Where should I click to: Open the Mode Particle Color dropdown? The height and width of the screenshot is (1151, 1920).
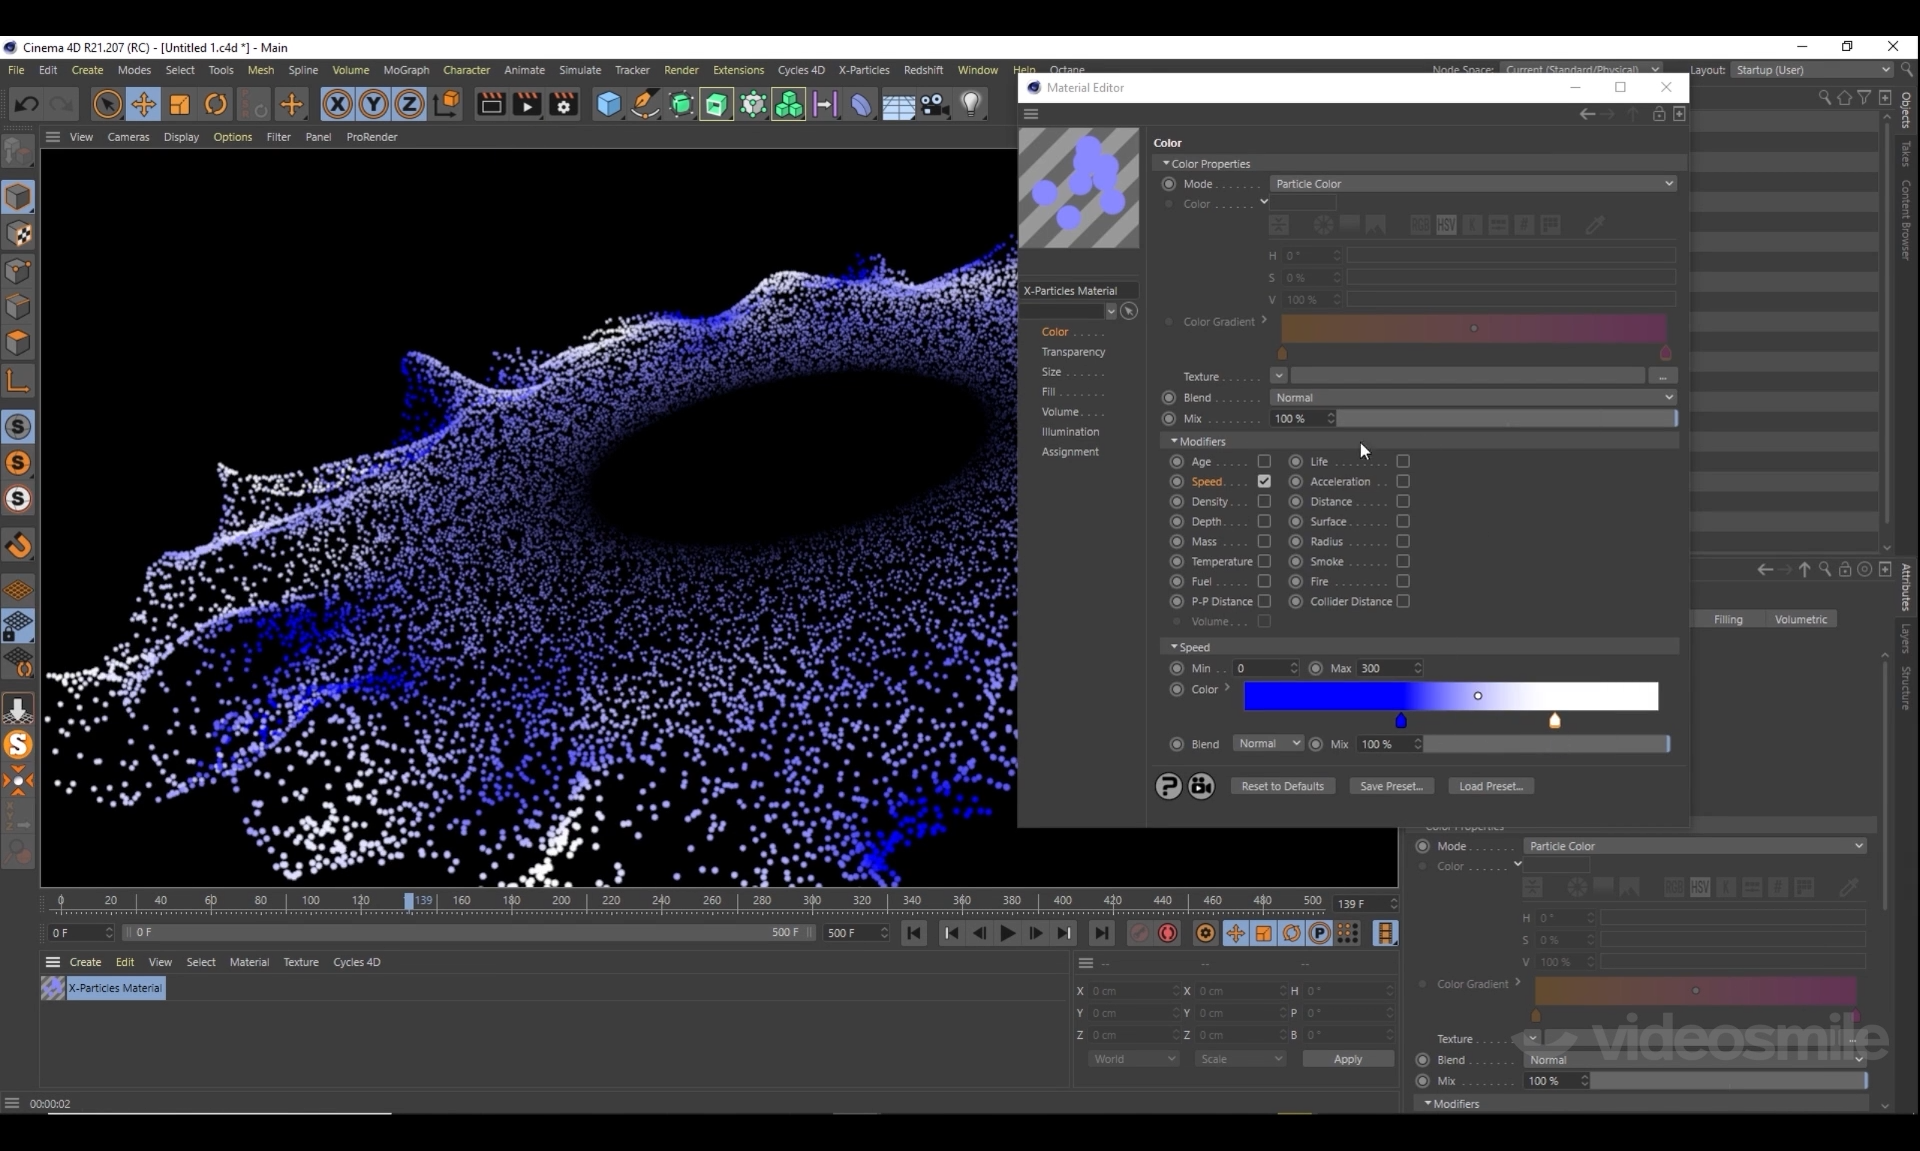coord(1472,184)
